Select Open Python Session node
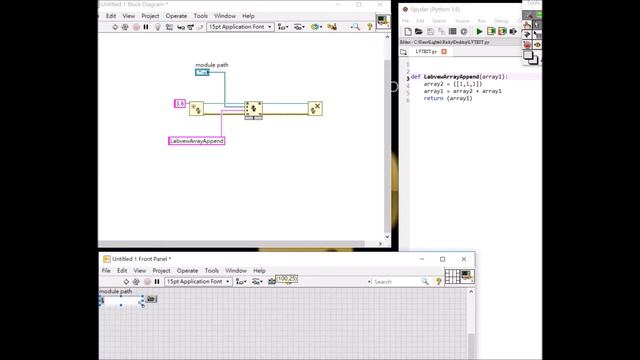The height and width of the screenshot is (360, 640). tap(196, 109)
